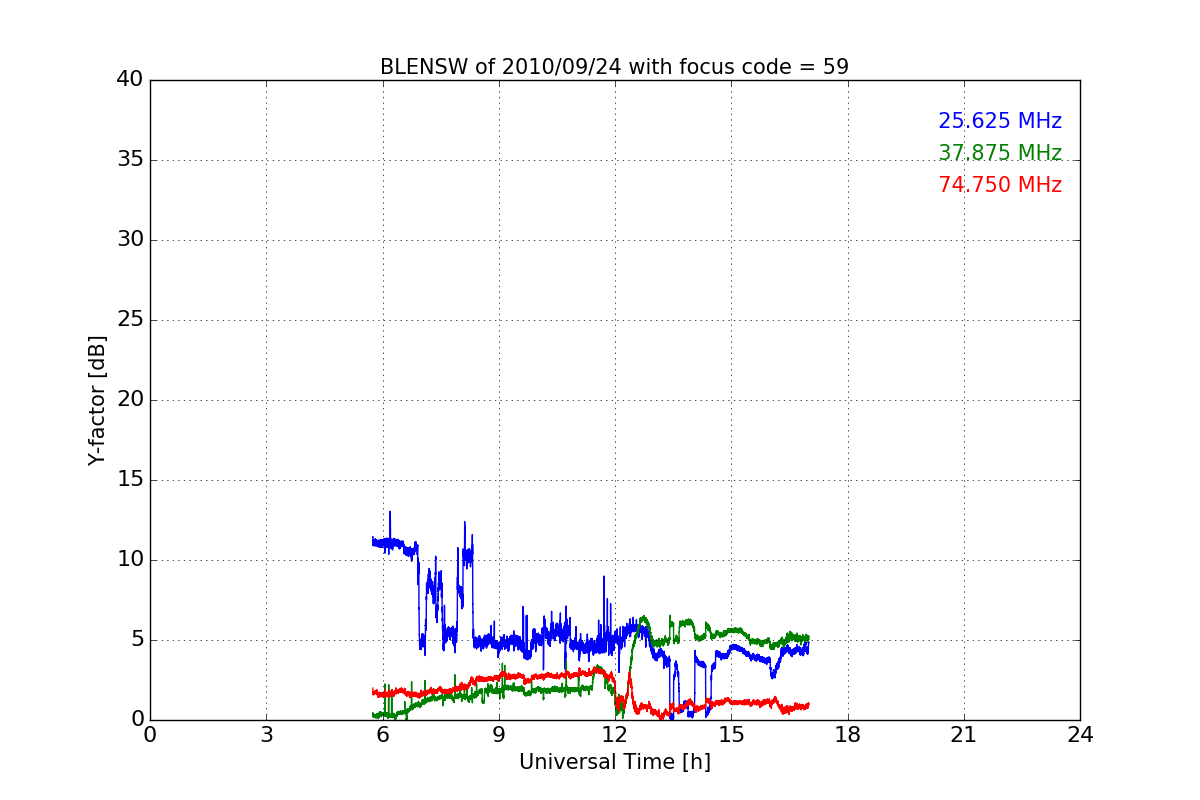The image size is (1200, 800).
Task: Select the red '74.750 MHz' legend label
Action: click(1000, 185)
